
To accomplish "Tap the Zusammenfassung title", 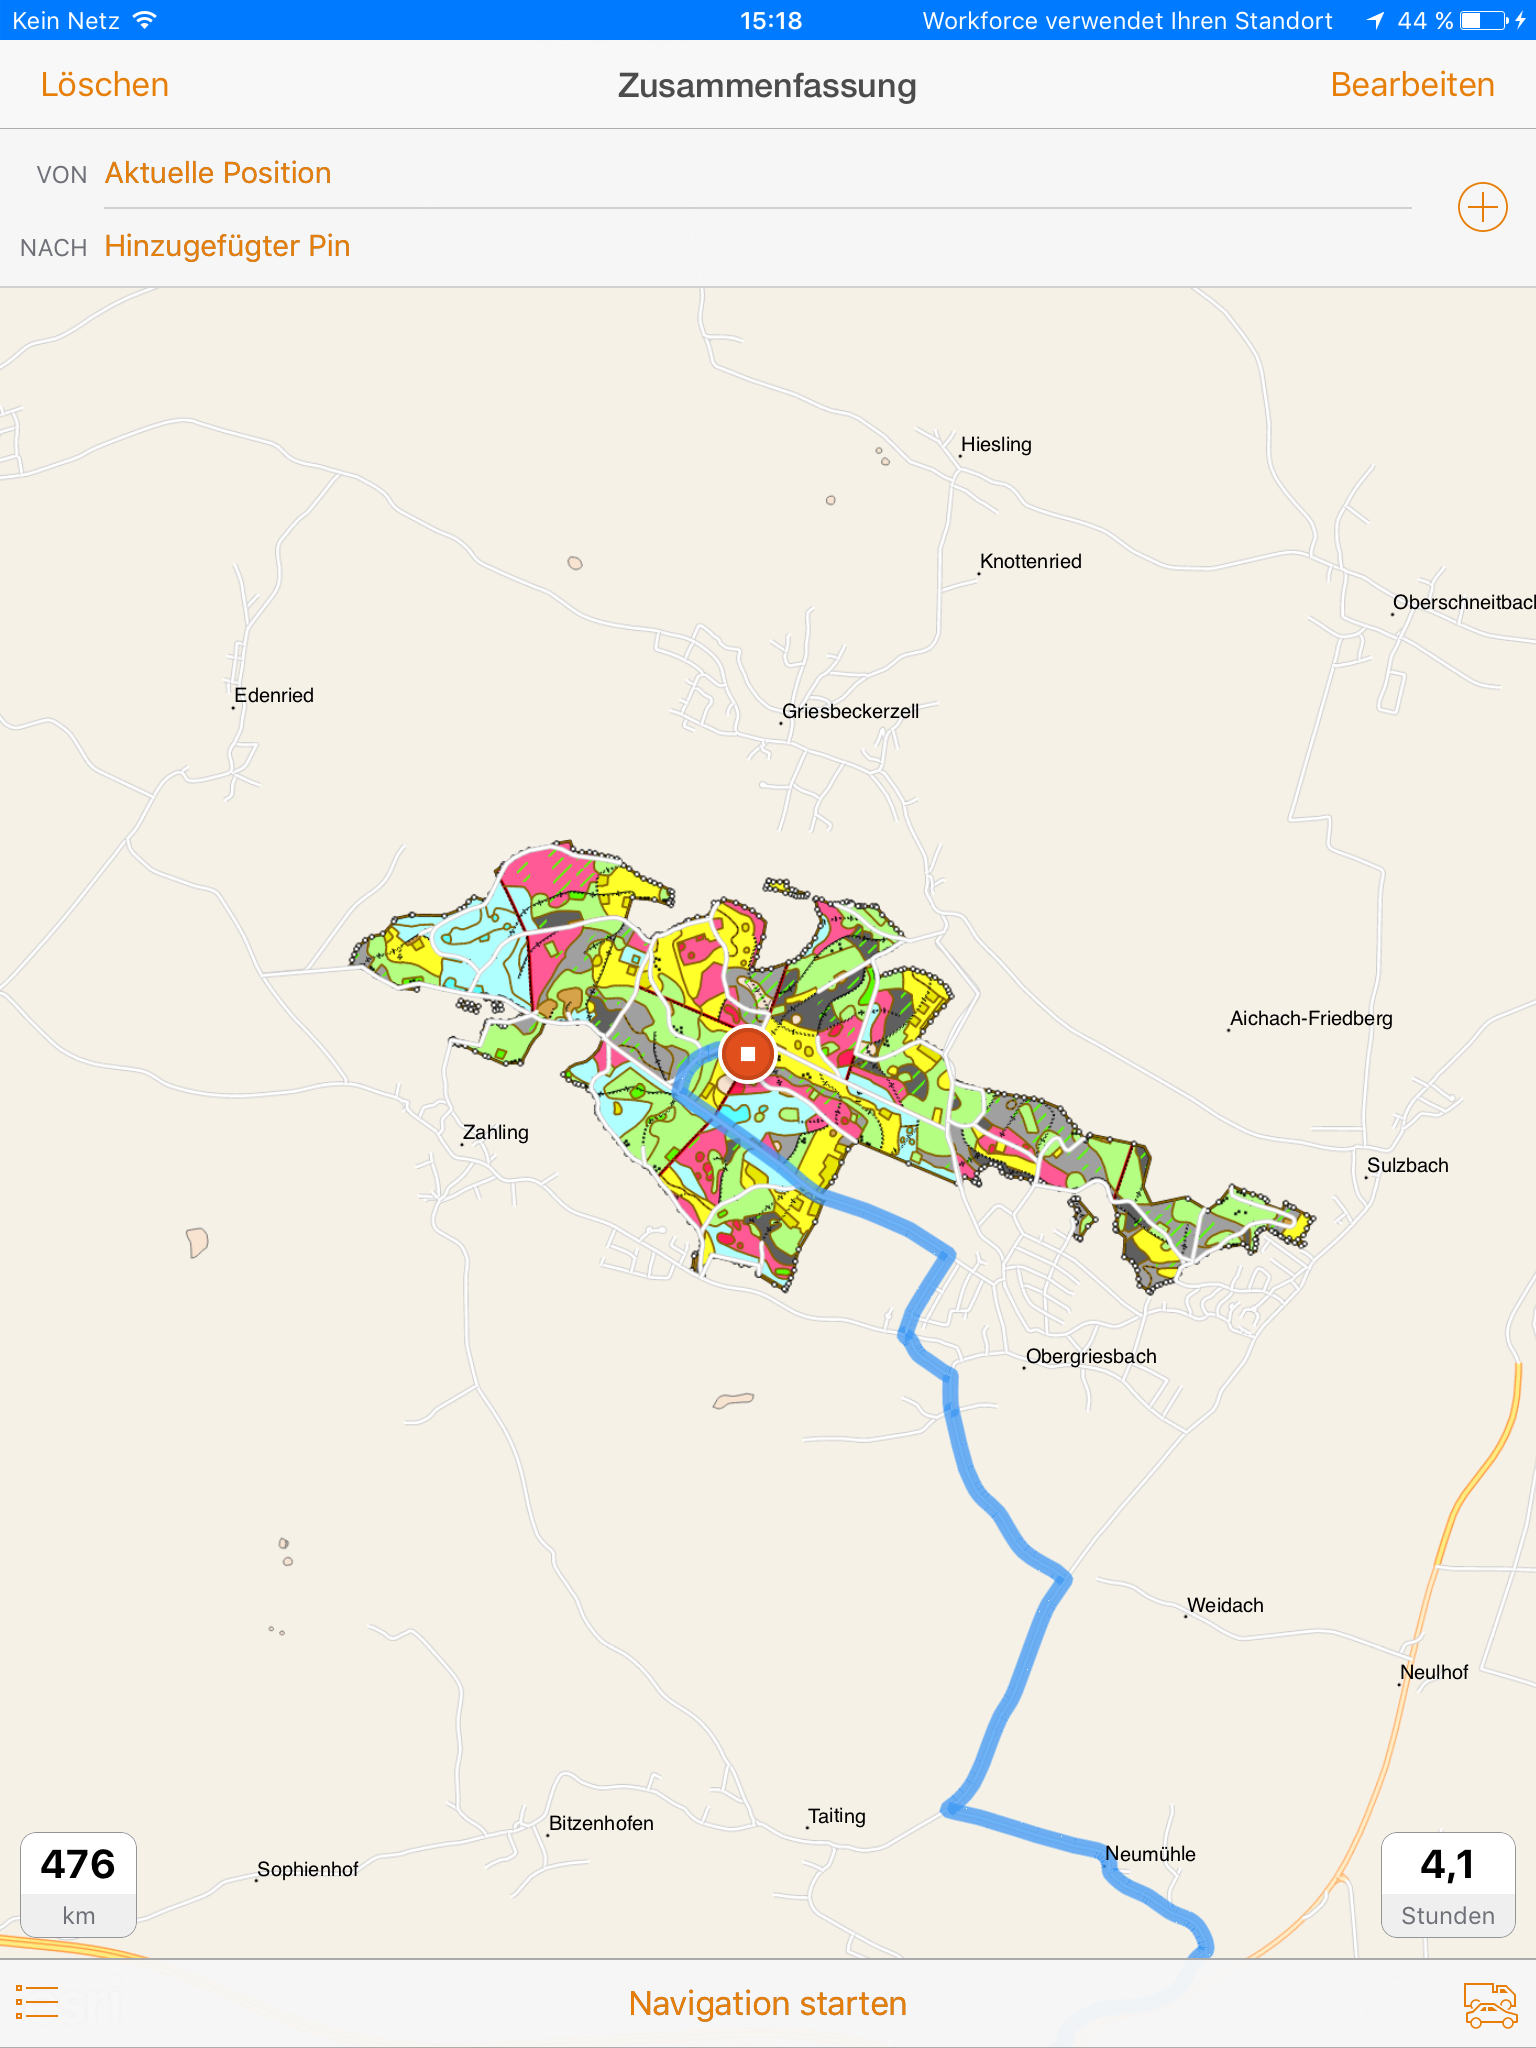I will click(x=767, y=86).
